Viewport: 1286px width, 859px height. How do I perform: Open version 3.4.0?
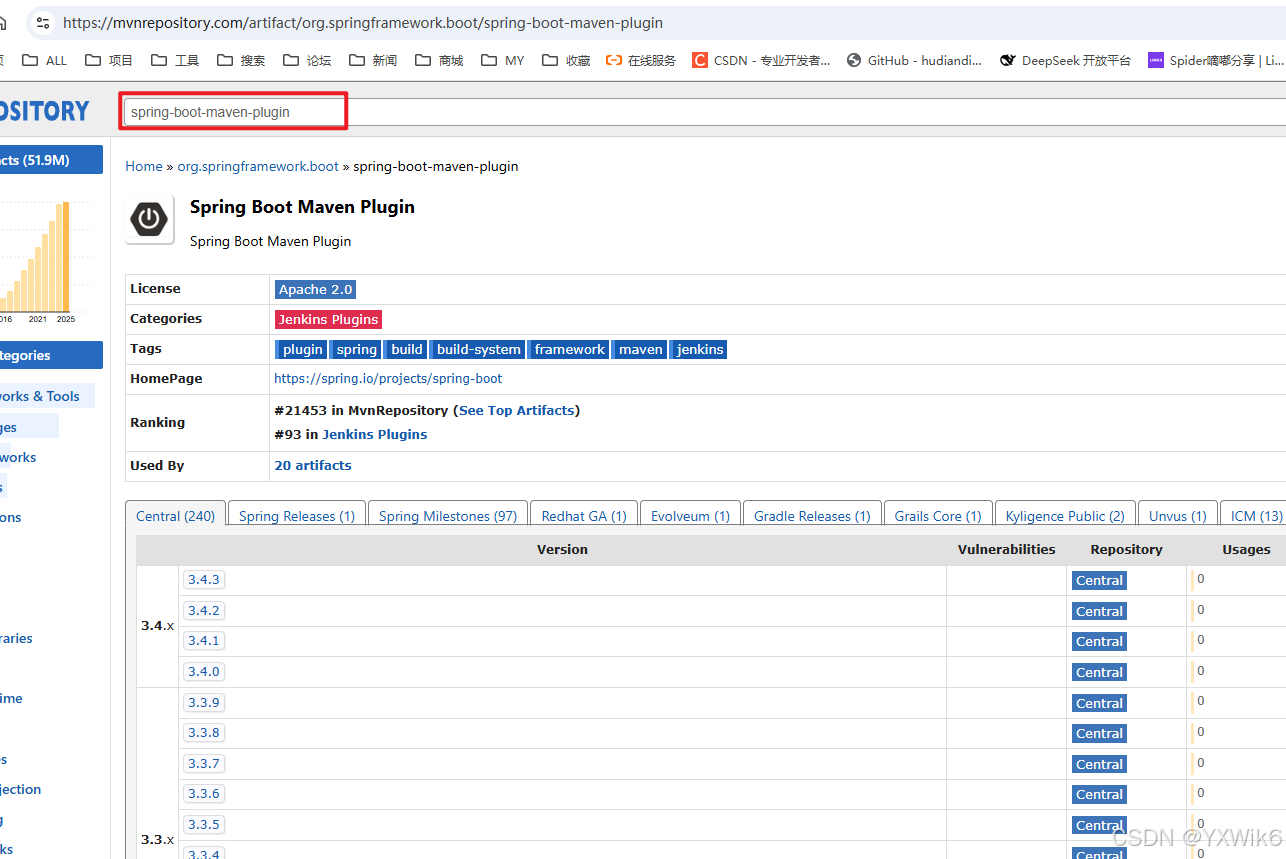coord(203,671)
